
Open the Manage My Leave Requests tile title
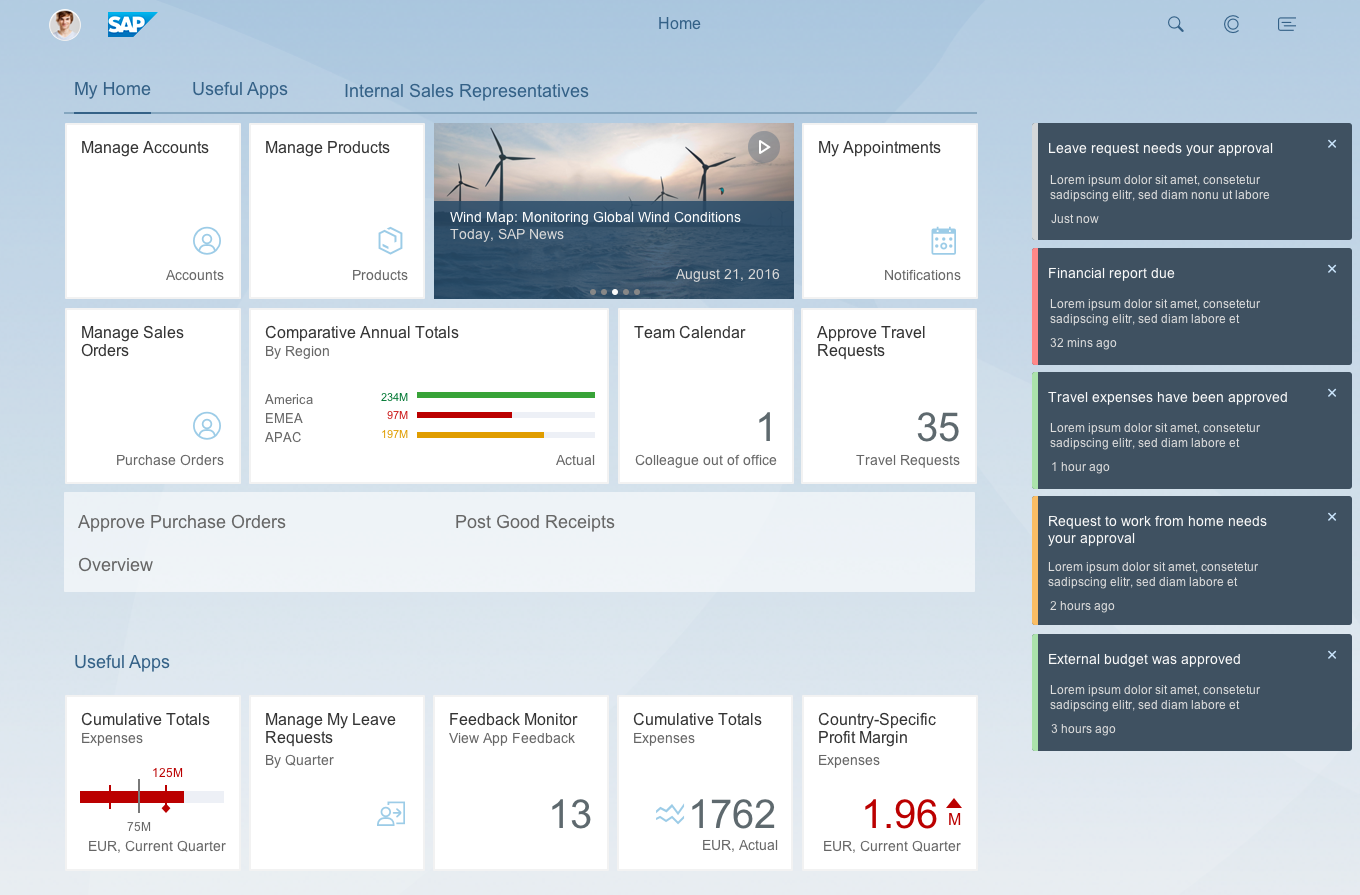click(330, 728)
